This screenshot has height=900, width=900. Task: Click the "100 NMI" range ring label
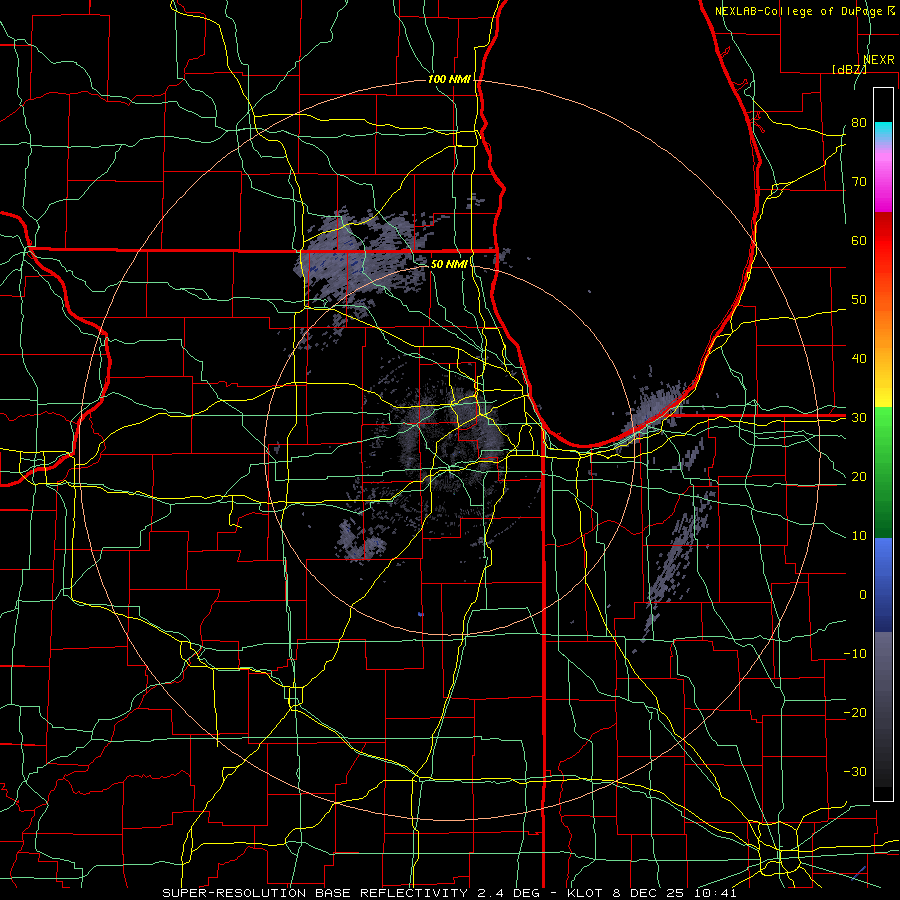pyautogui.click(x=449, y=79)
